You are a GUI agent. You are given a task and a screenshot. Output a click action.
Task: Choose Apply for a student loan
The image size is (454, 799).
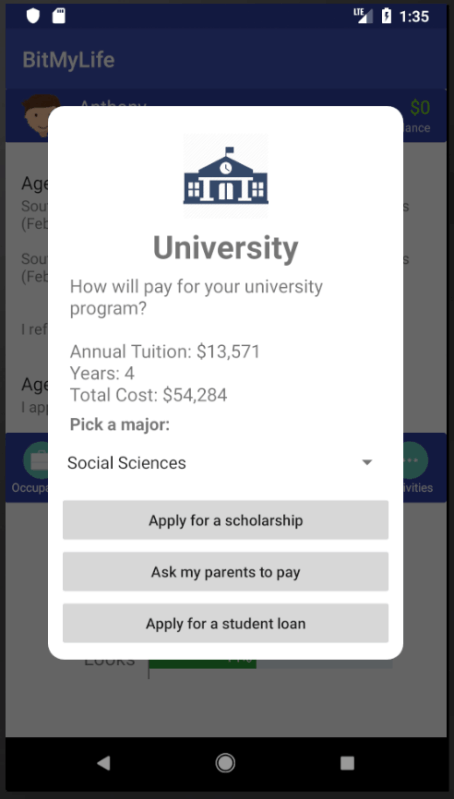[226, 623]
